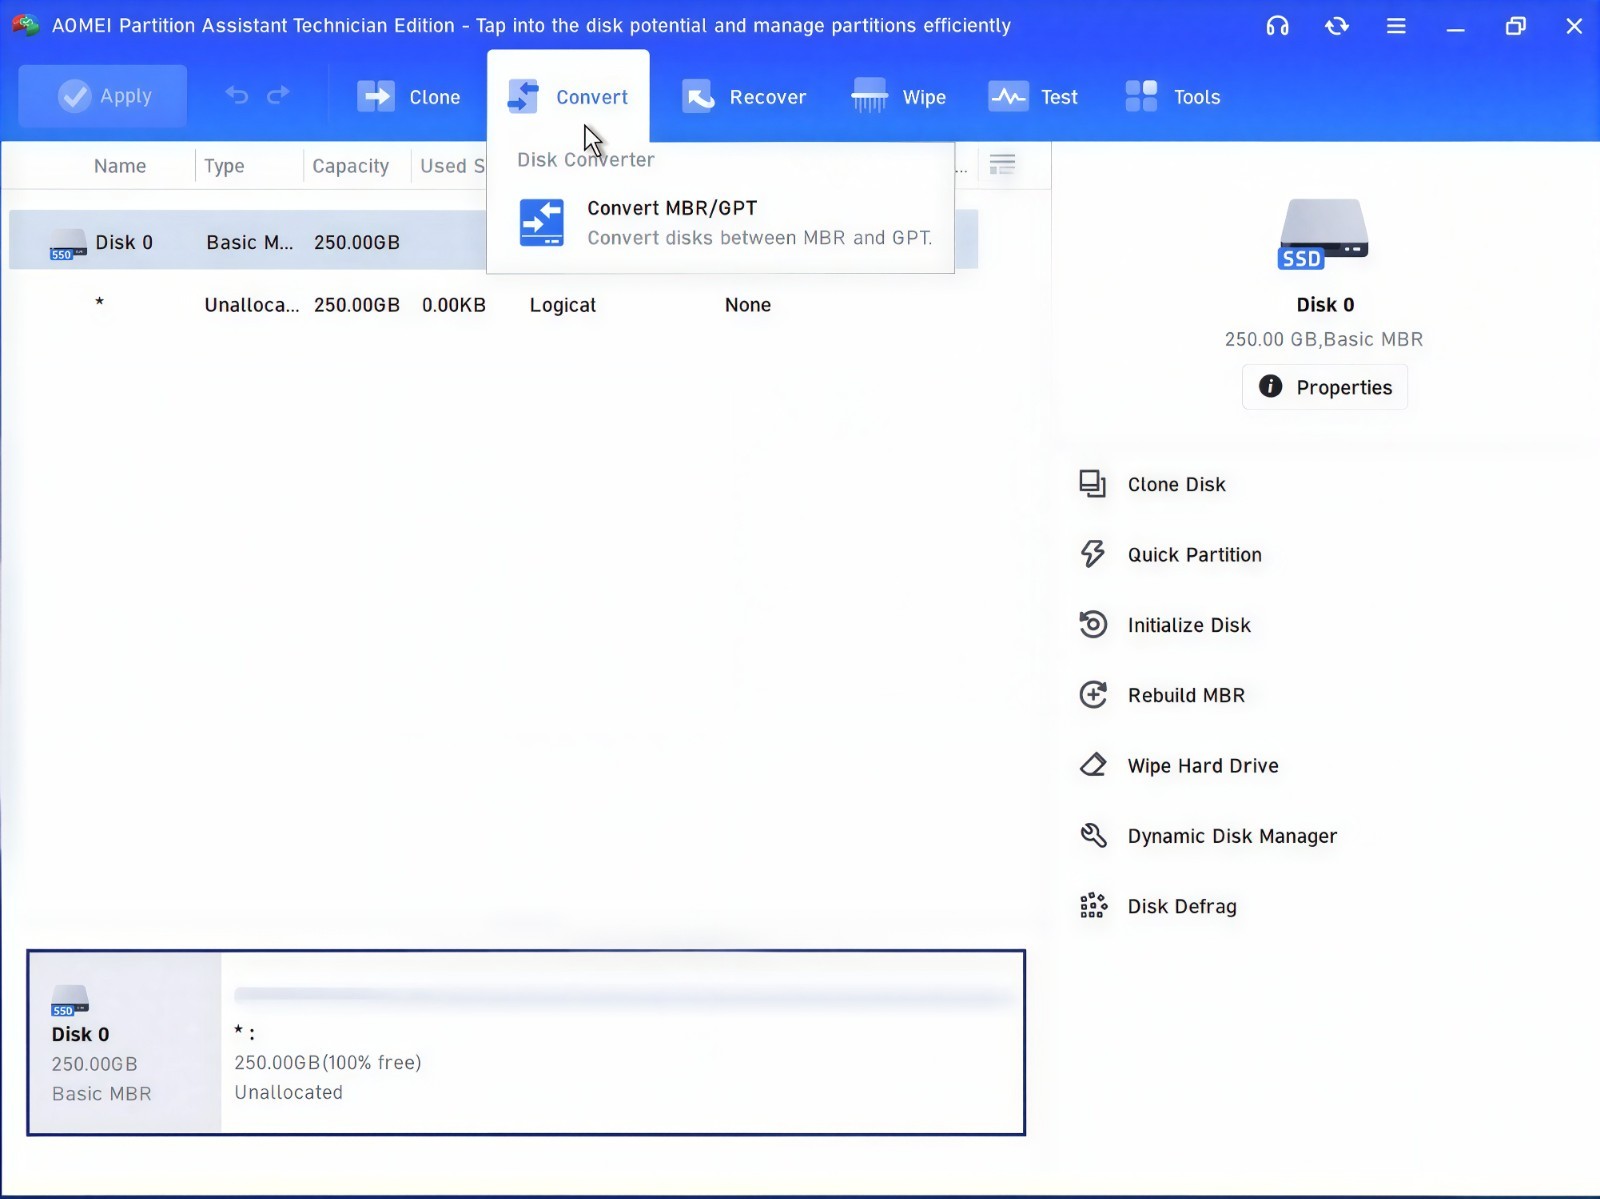Click the Convert MBR/GPT icon
This screenshot has width=1600, height=1199.
(542, 222)
